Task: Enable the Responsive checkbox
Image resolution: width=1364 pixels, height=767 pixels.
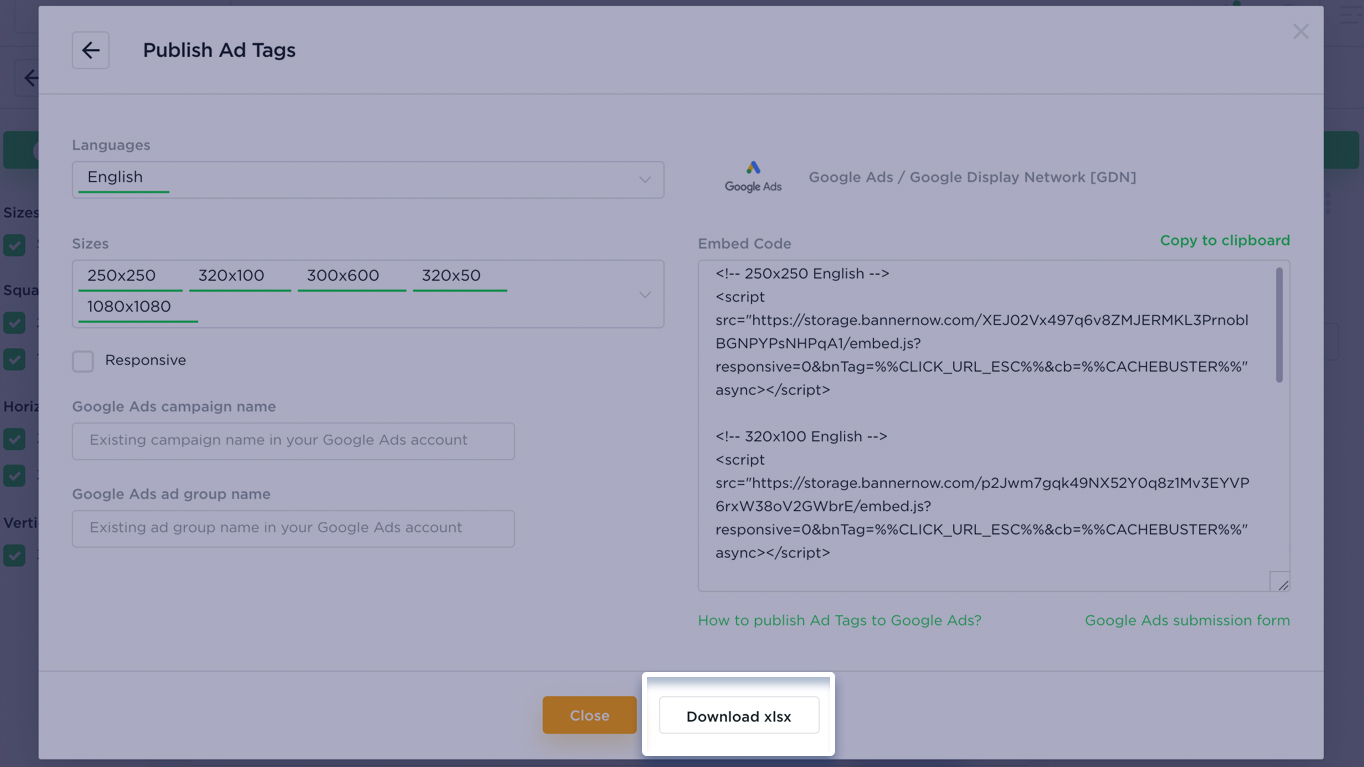Action: click(83, 361)
